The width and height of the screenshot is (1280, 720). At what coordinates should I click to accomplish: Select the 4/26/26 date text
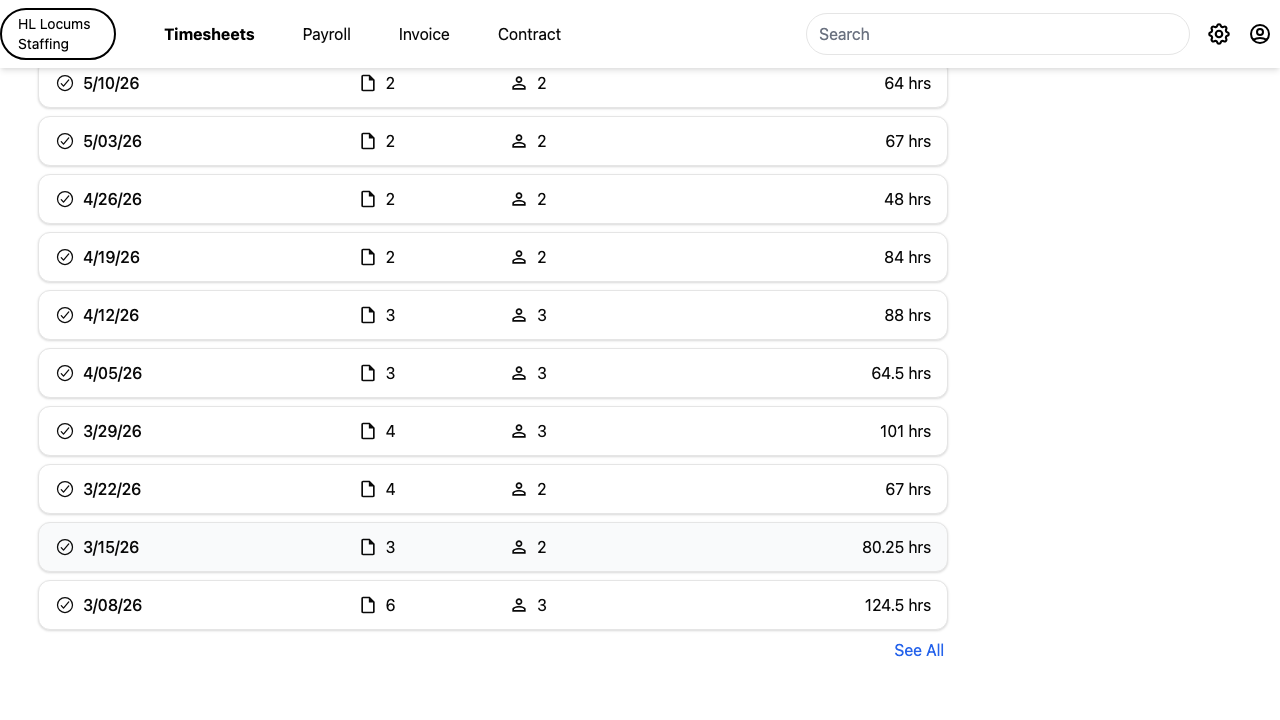click(x=113, y=199)
